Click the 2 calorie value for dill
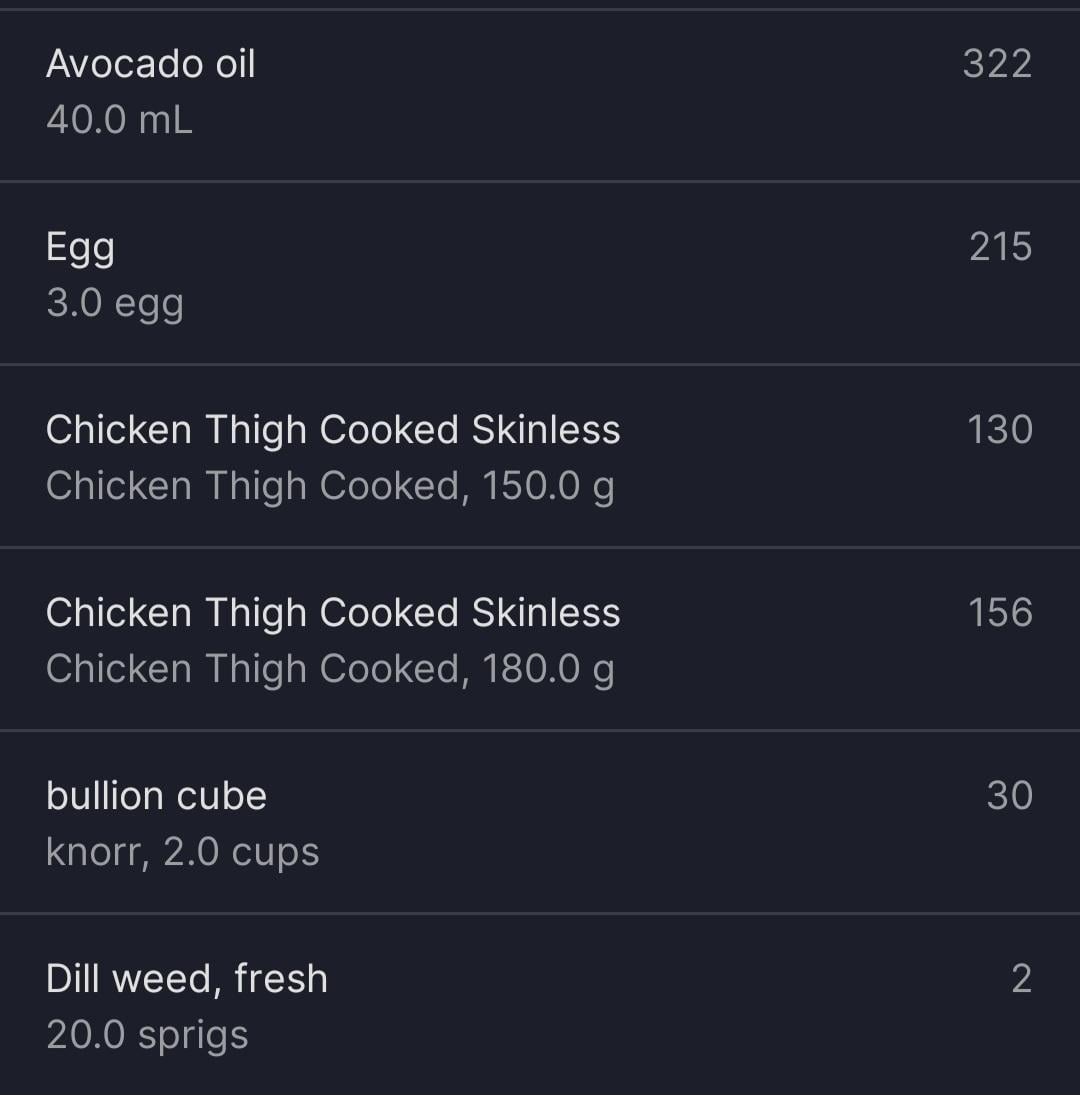1080x1095 pixels. pos(1021,979)
